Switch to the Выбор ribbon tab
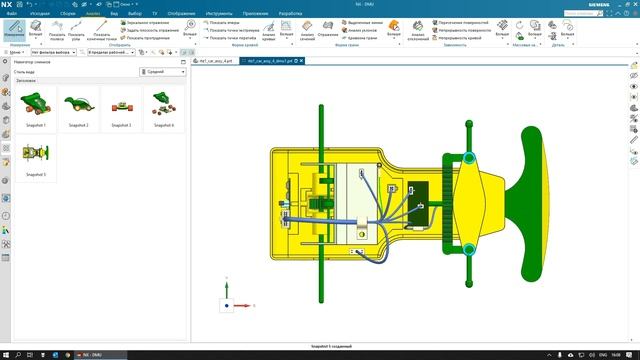This screenshot has width=640, height=360. [x=135, y=13]
